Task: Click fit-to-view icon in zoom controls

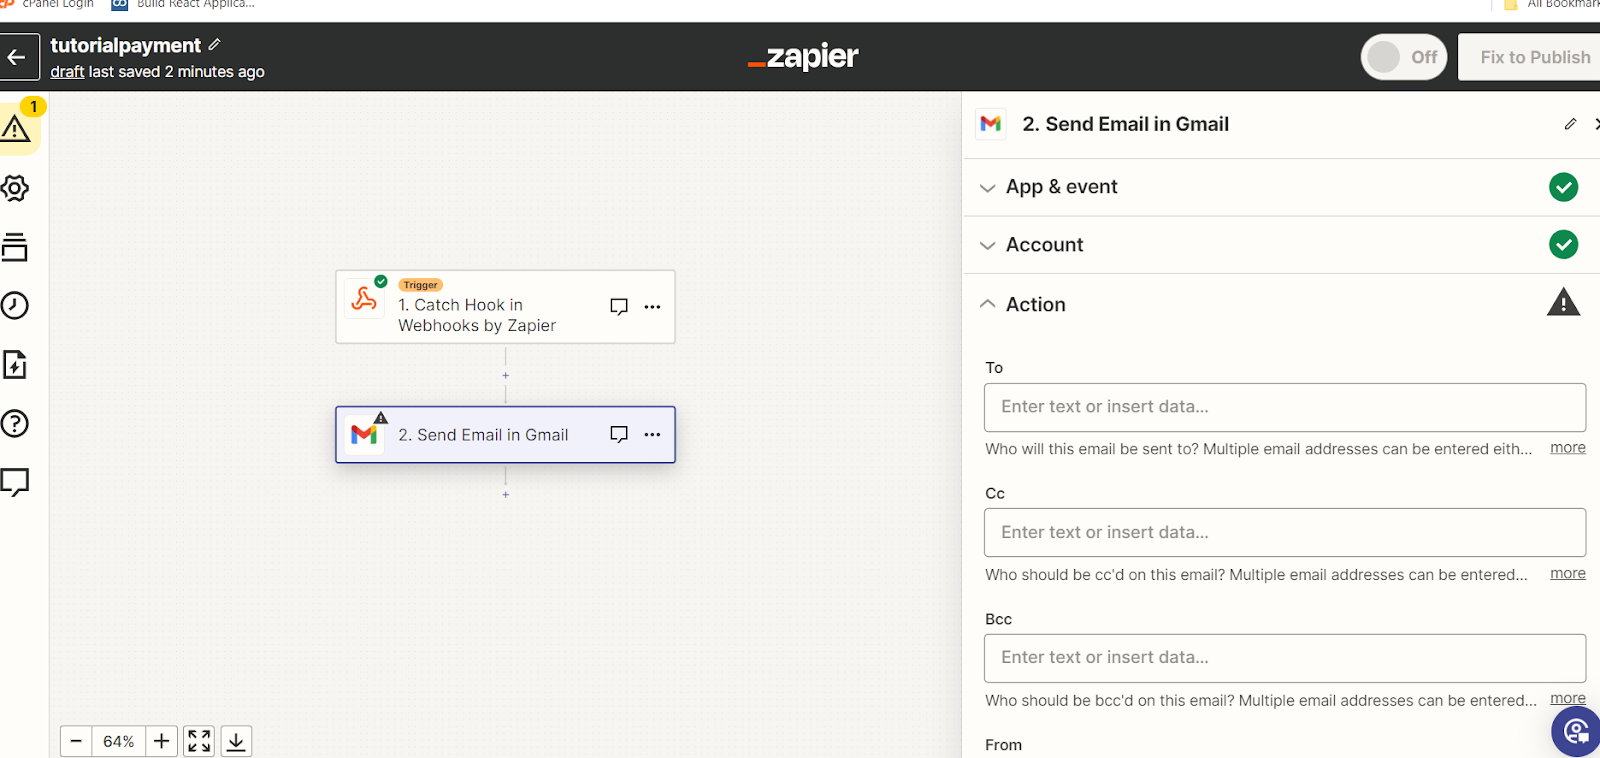Action: pos(199,741)
